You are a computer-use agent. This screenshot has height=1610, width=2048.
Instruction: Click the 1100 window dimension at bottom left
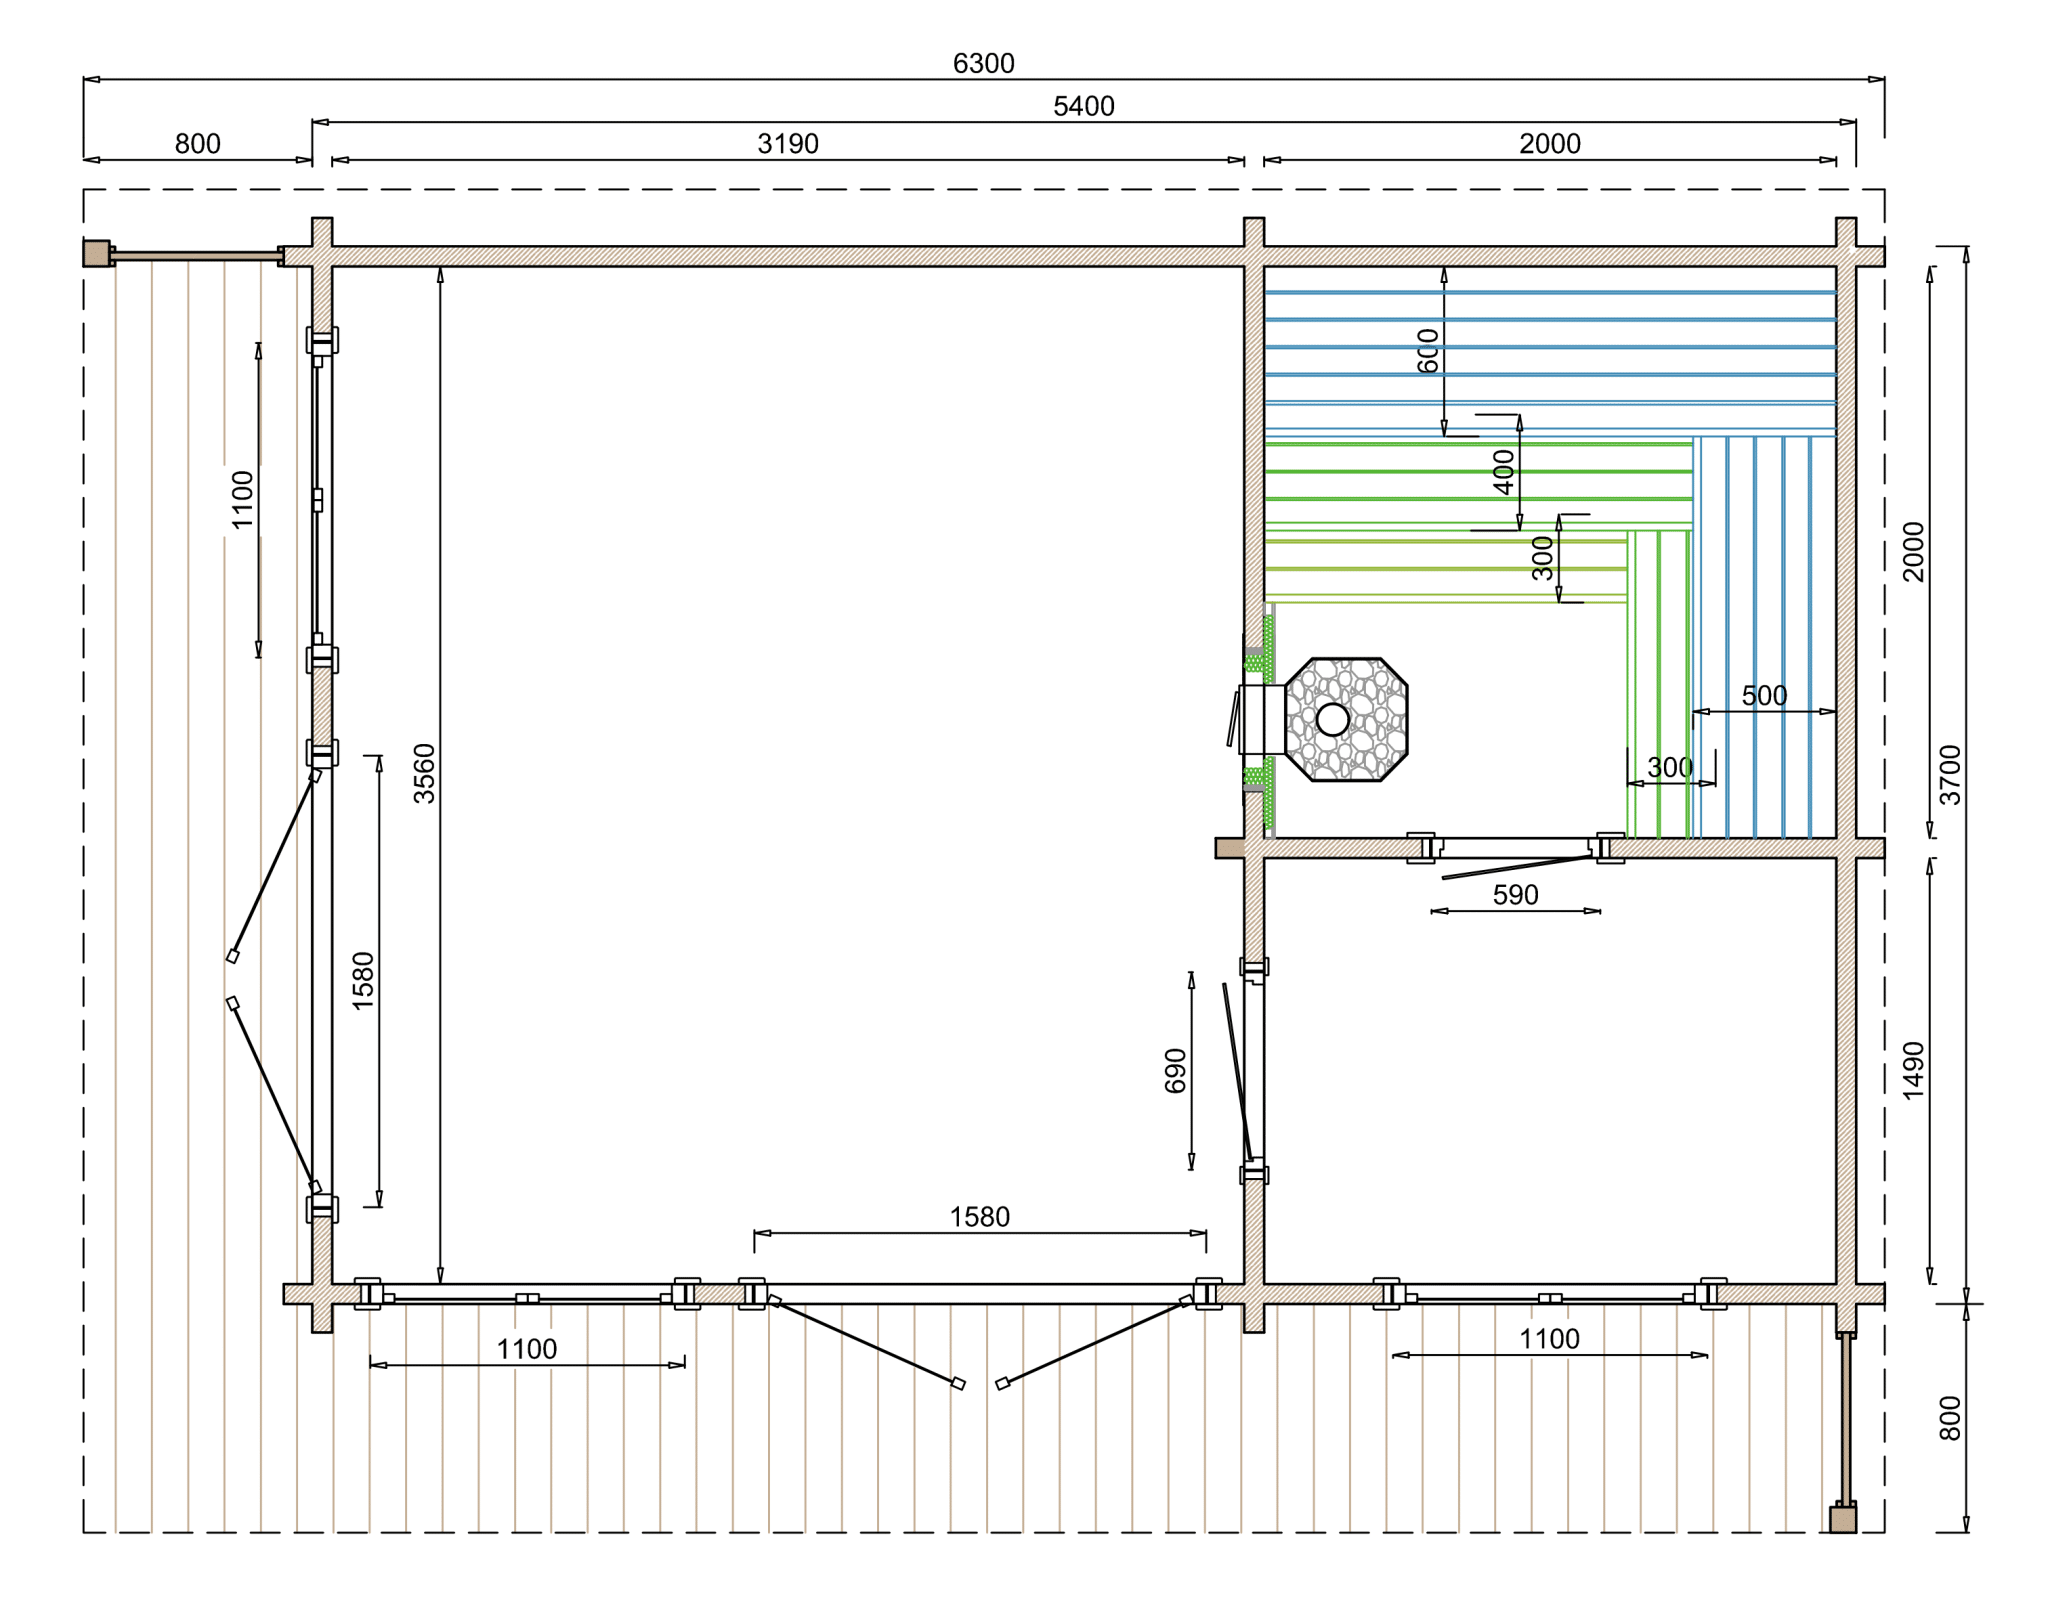tap(526, 1349)
